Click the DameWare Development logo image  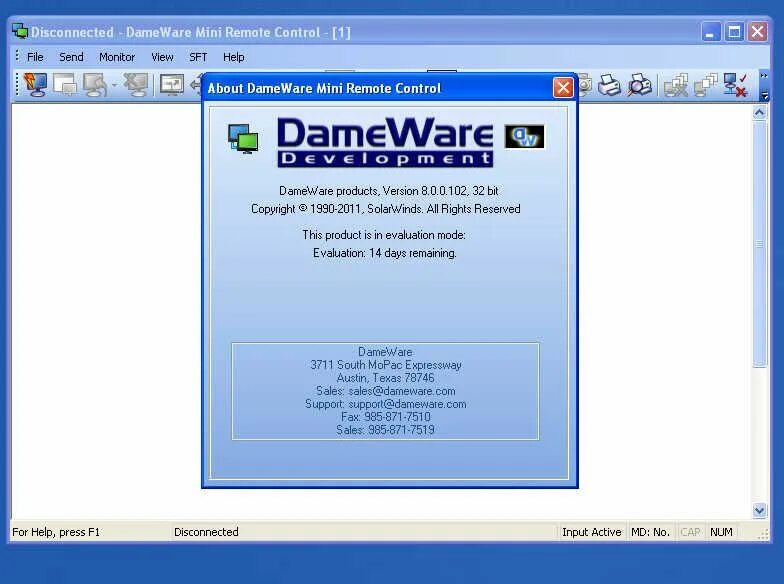[x=385, y=142]
